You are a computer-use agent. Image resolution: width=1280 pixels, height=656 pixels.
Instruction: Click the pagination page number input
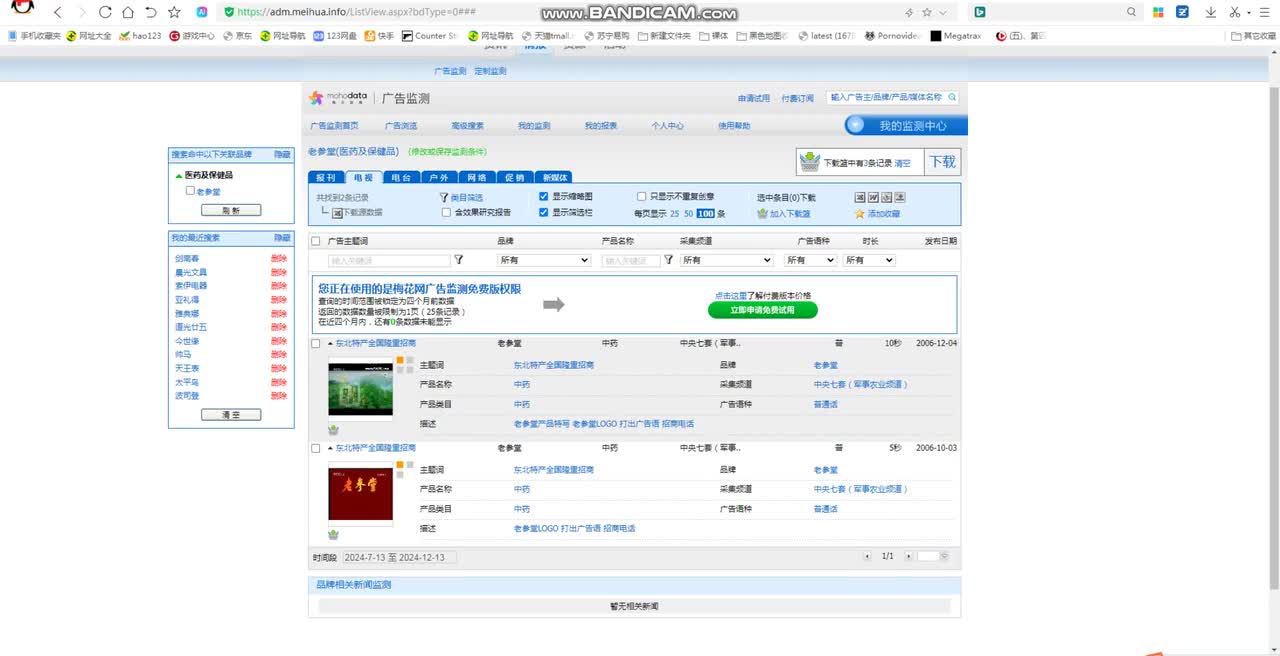coord(928,556)
